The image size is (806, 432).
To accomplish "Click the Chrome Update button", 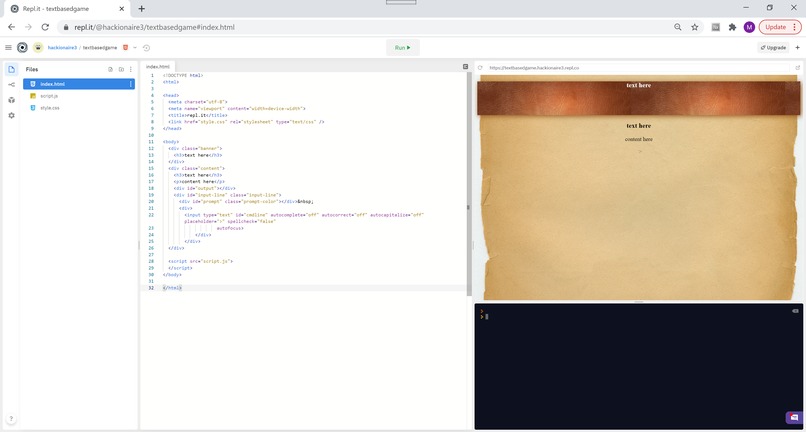I will click(x=780, y=27).
